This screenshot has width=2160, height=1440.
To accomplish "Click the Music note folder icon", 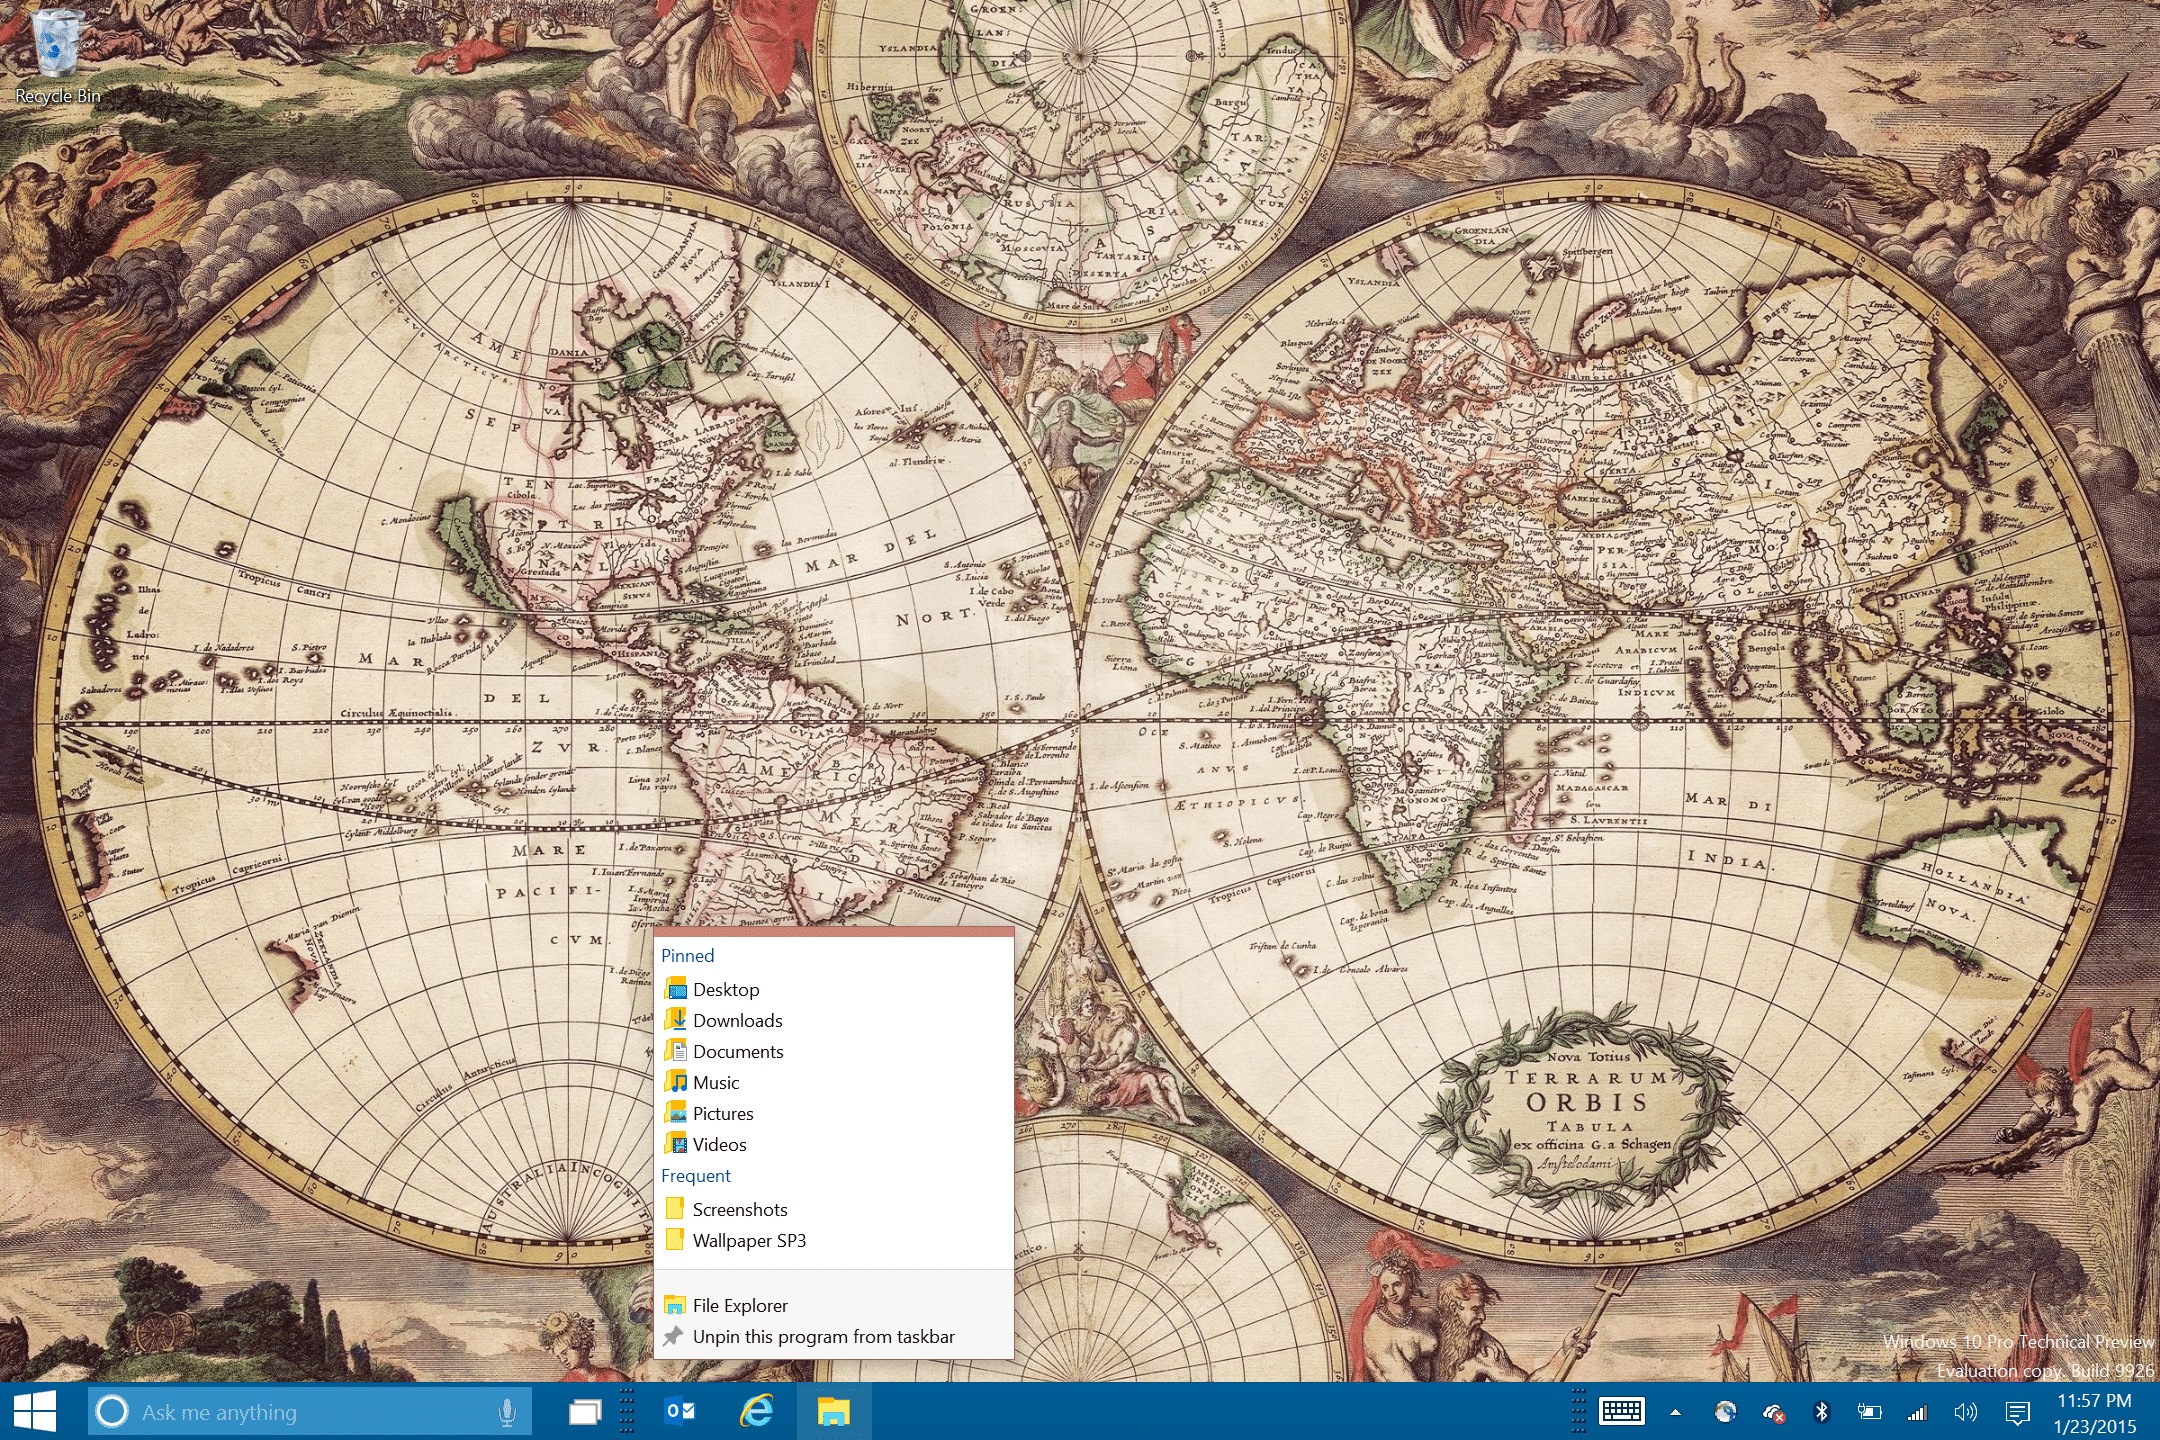I will tap(676, 1082).
